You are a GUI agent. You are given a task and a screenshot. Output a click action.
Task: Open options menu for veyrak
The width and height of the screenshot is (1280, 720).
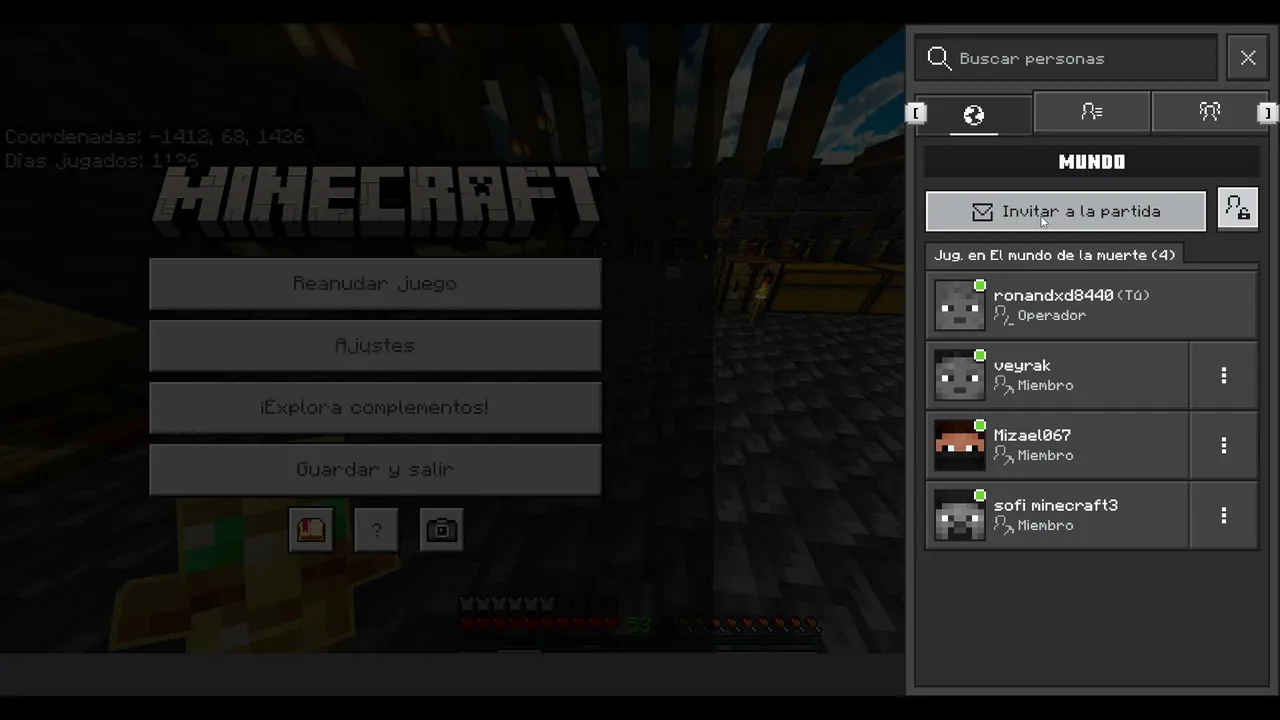pyautogui.click(x=1223, y=375)
